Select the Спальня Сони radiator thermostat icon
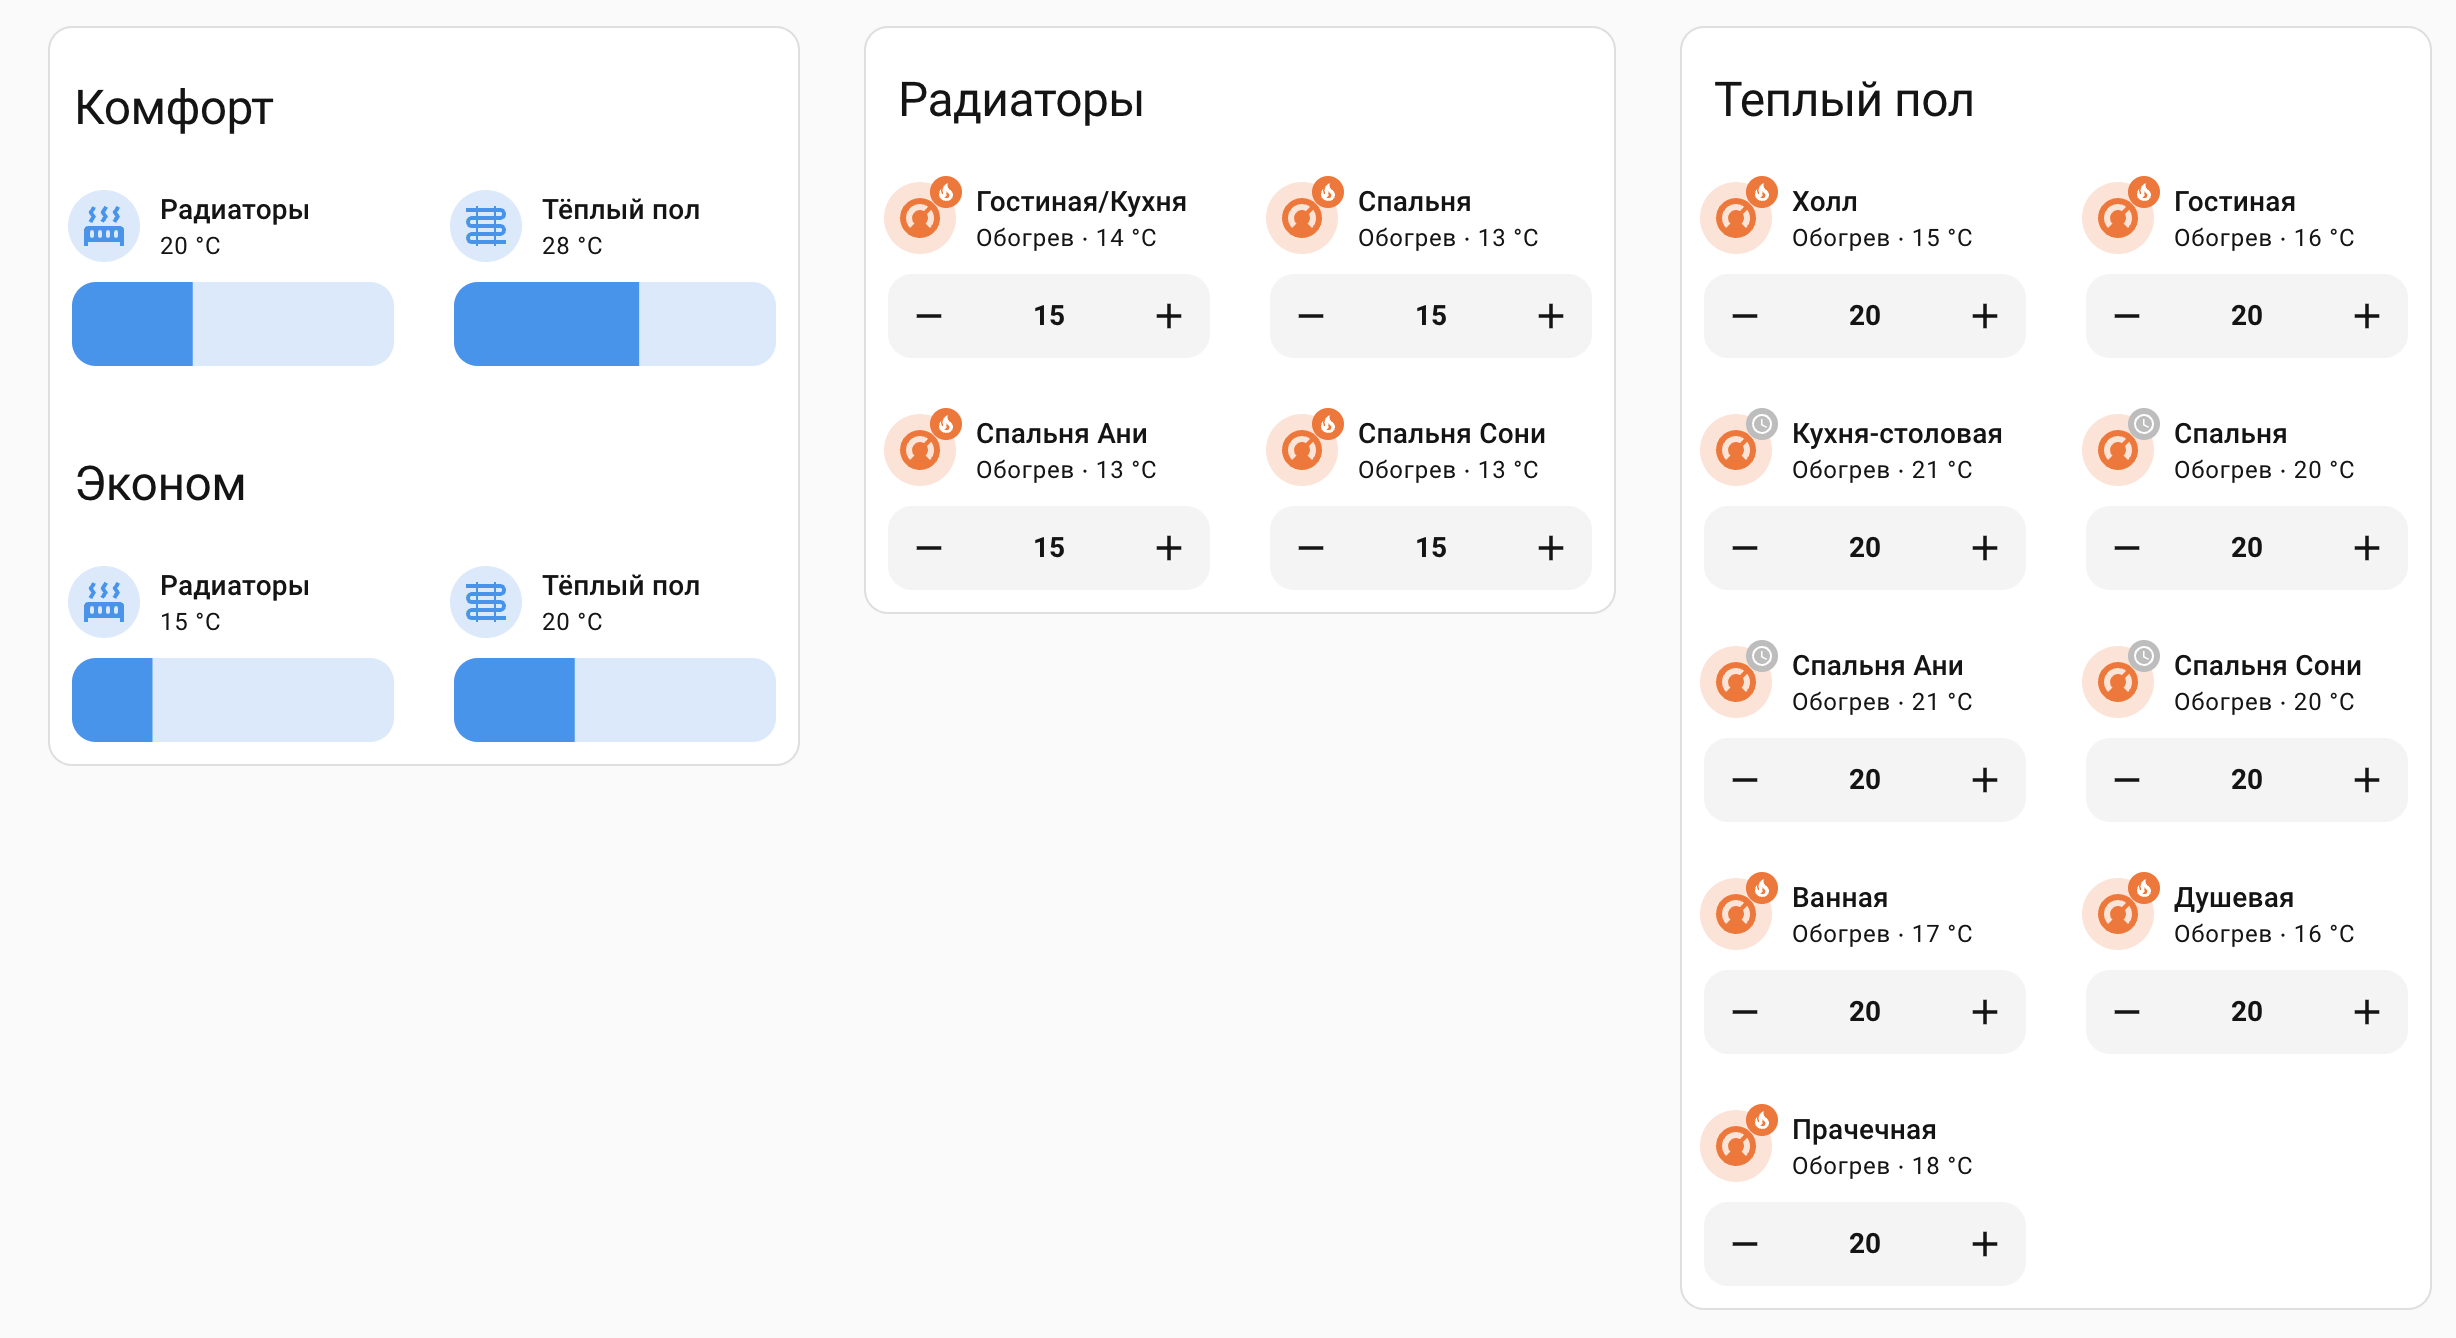The image size is (2456, 1338). click(x=1302, y=449)
